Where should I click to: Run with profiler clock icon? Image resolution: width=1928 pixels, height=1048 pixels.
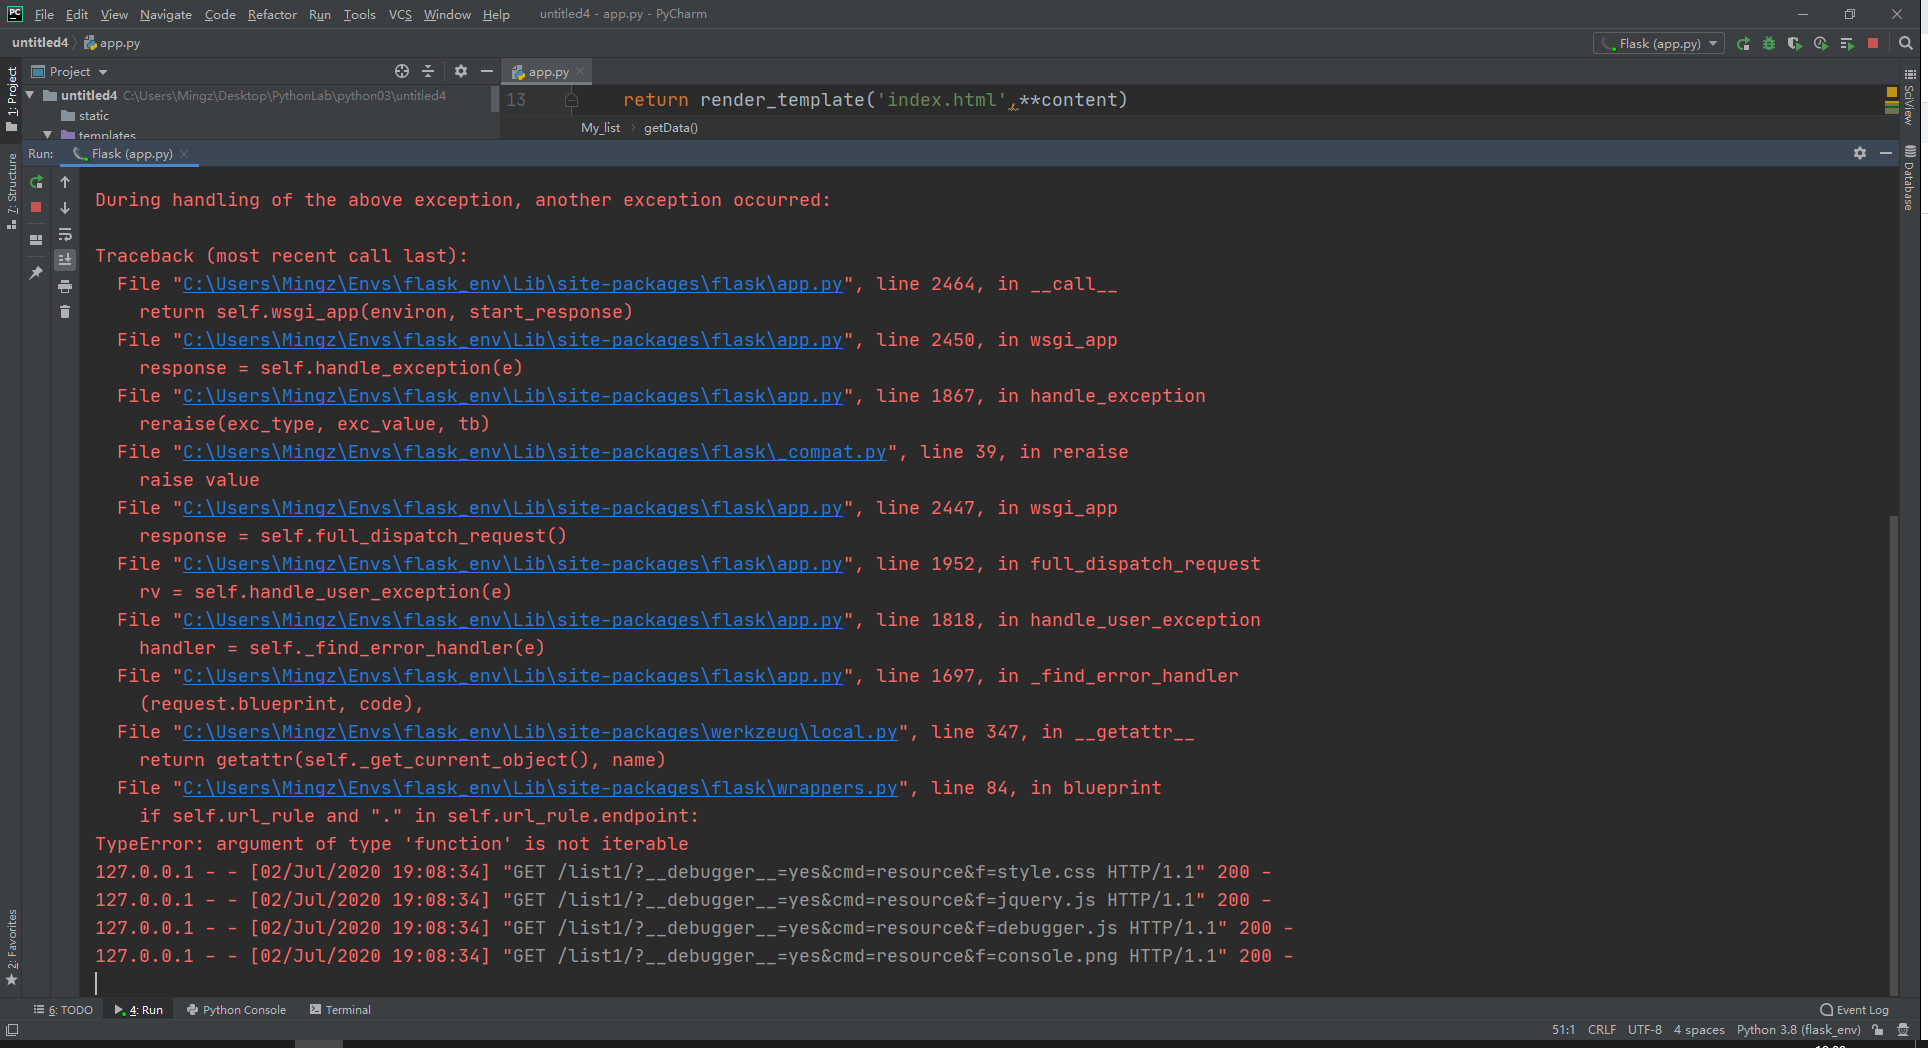tap(1821, 43)
